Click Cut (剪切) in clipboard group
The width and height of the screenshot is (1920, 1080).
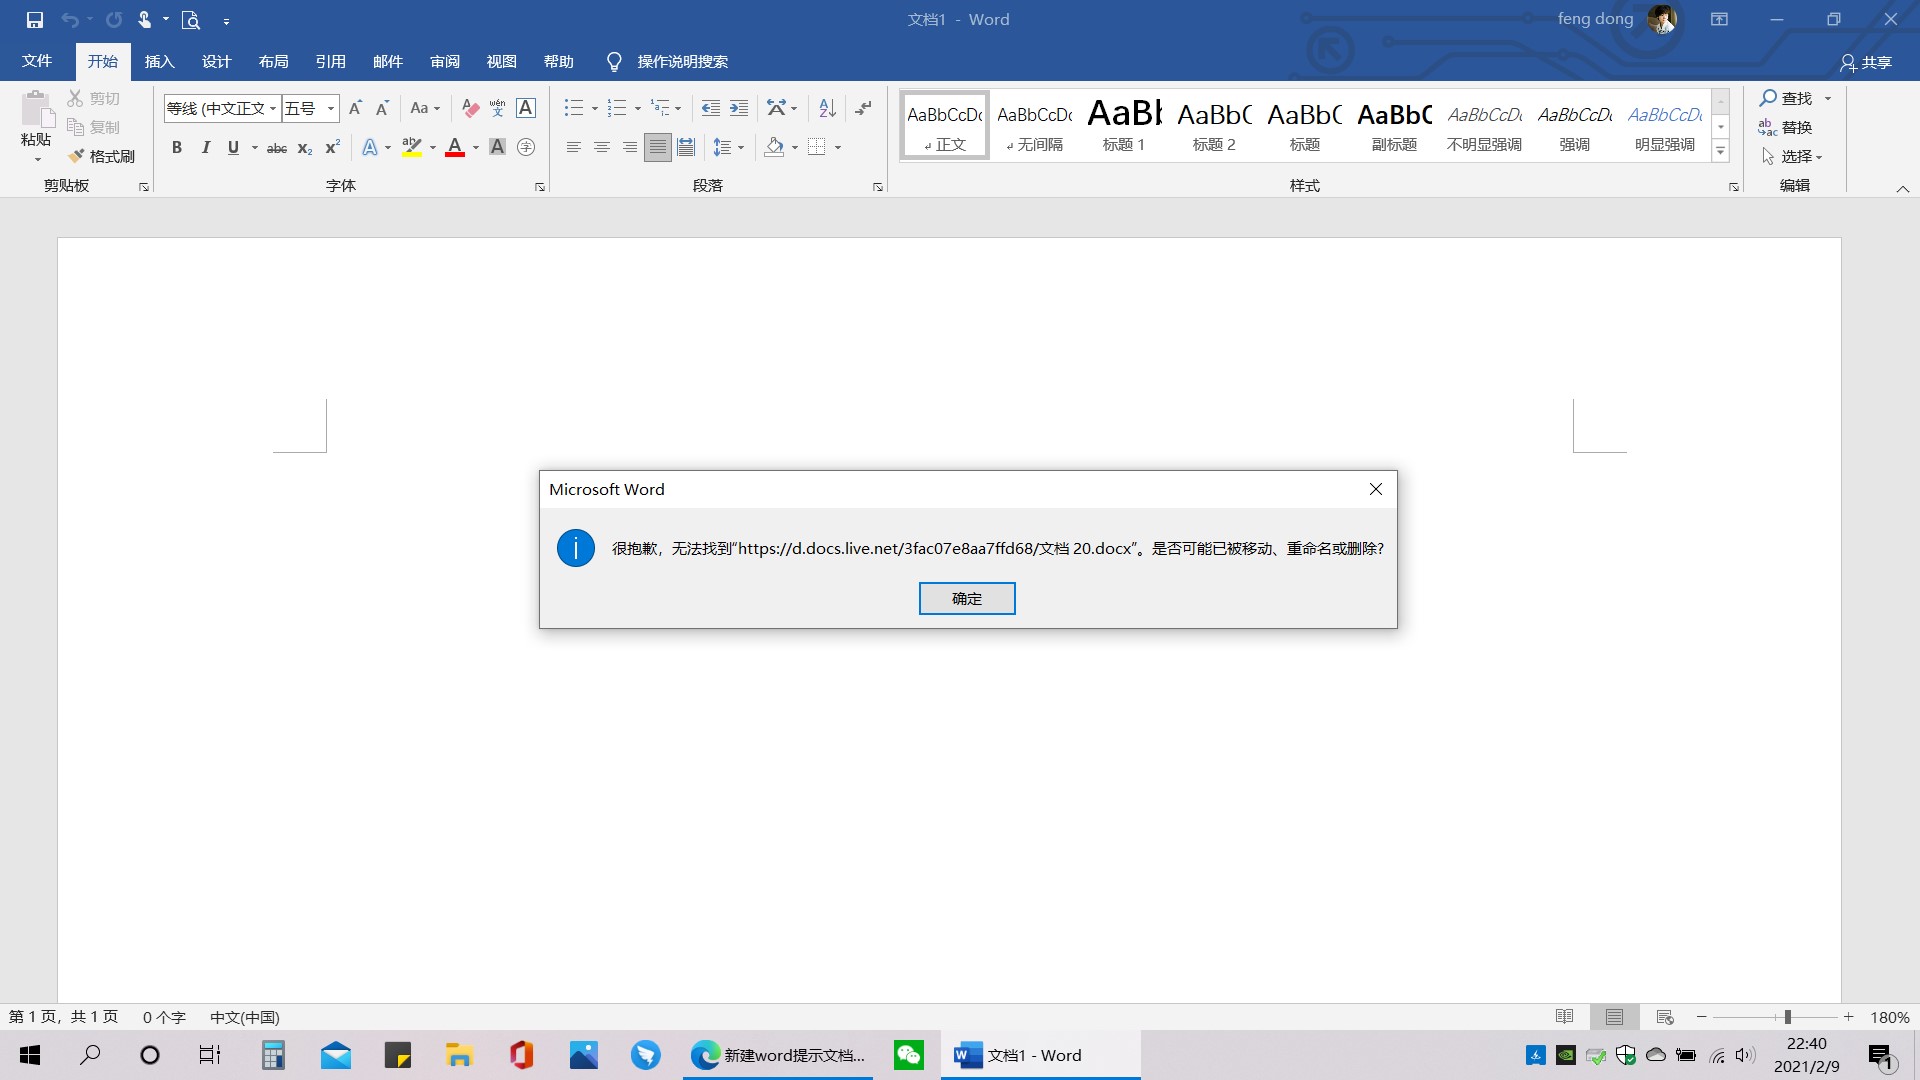click(x=93, y=98)
